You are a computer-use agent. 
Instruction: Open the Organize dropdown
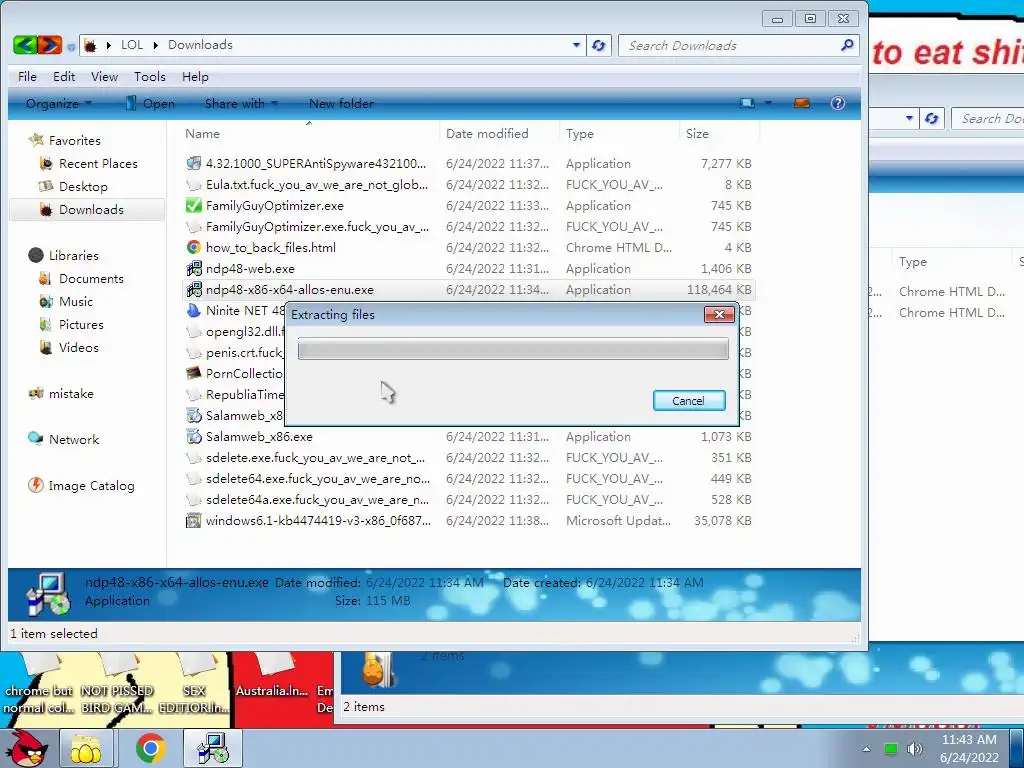pyautogui.click(x=58, y=103)
